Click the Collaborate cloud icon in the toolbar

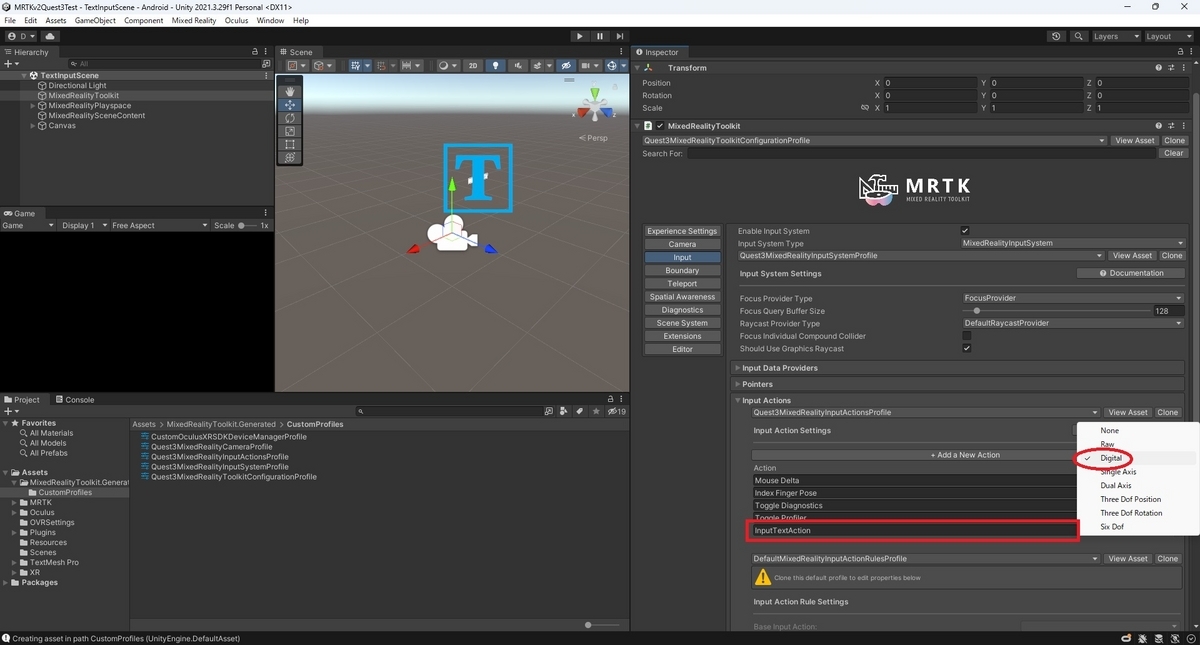(x=50, y=36)
